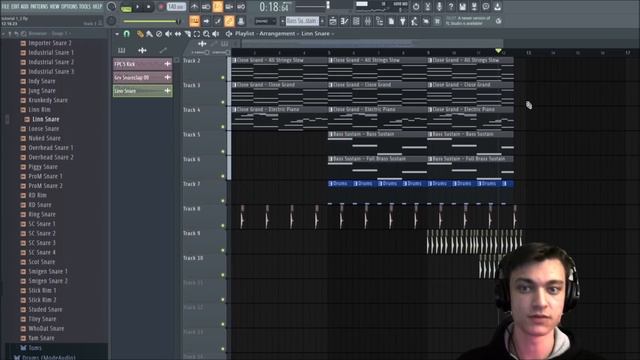This screenshot has height=360, width=640.
Task: Toggle the highlighted link/multilink controllers button
Action: coord(229,21)
